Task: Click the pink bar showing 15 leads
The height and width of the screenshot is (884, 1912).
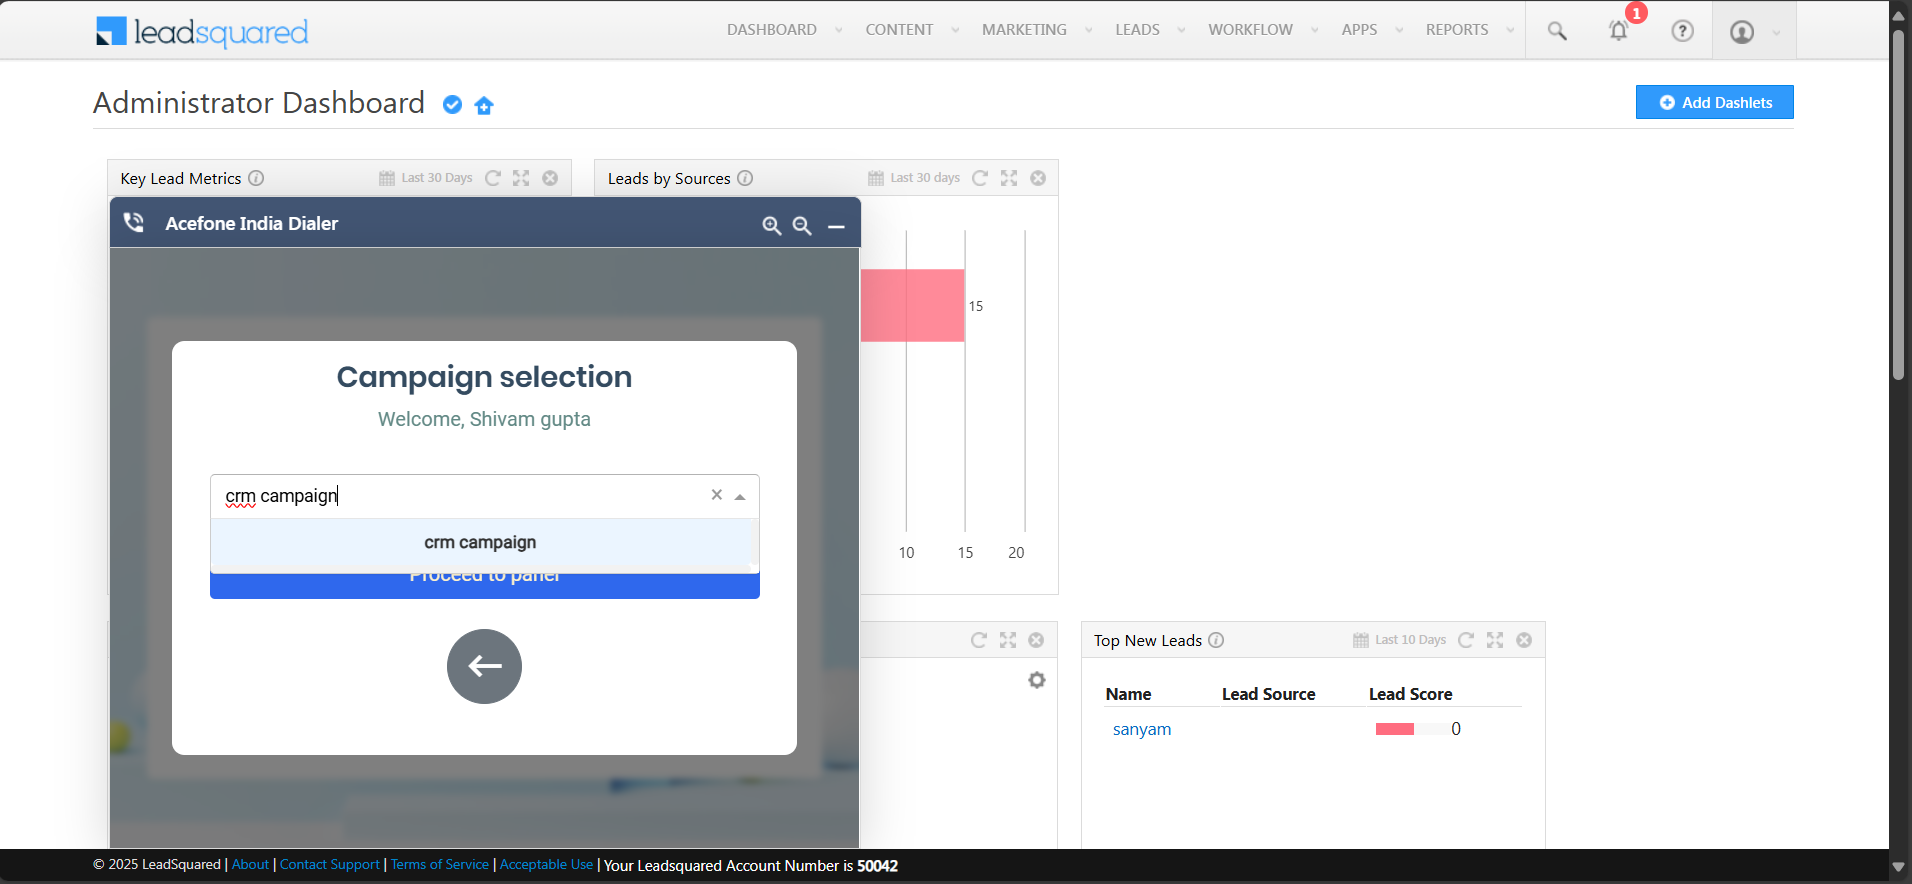Action: [912, 305]
